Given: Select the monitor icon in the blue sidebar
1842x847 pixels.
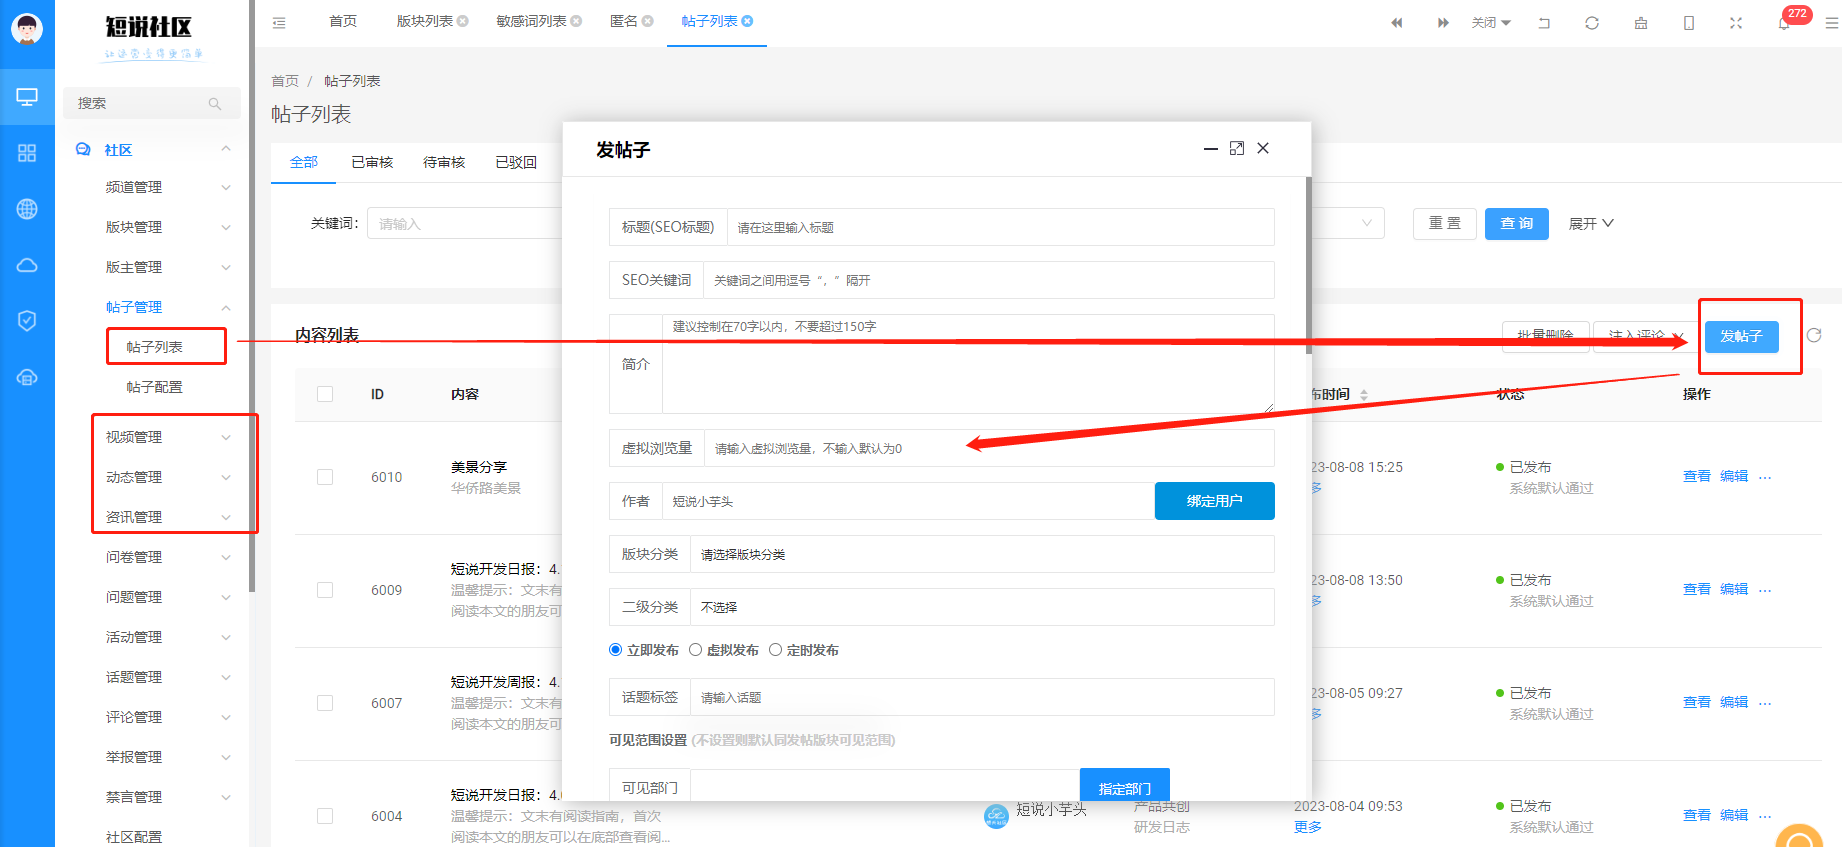Looking at the screenshot, I should coord(27,97).
